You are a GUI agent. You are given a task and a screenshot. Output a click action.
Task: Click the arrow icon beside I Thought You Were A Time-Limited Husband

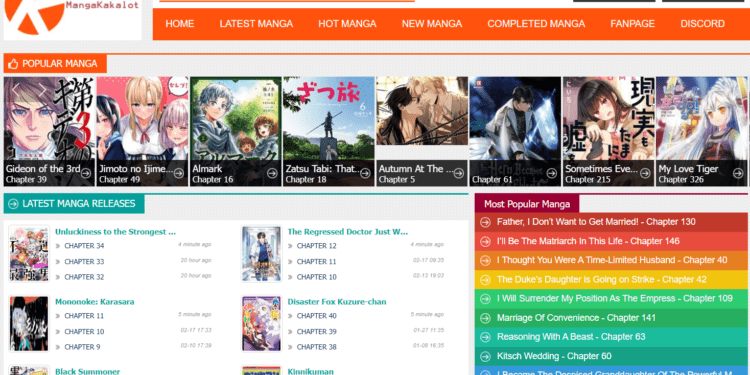485,260
